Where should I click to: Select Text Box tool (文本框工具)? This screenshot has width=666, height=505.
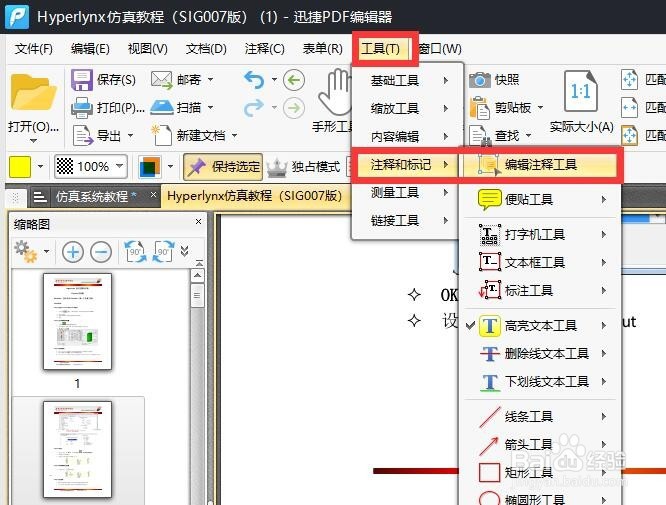540,262
